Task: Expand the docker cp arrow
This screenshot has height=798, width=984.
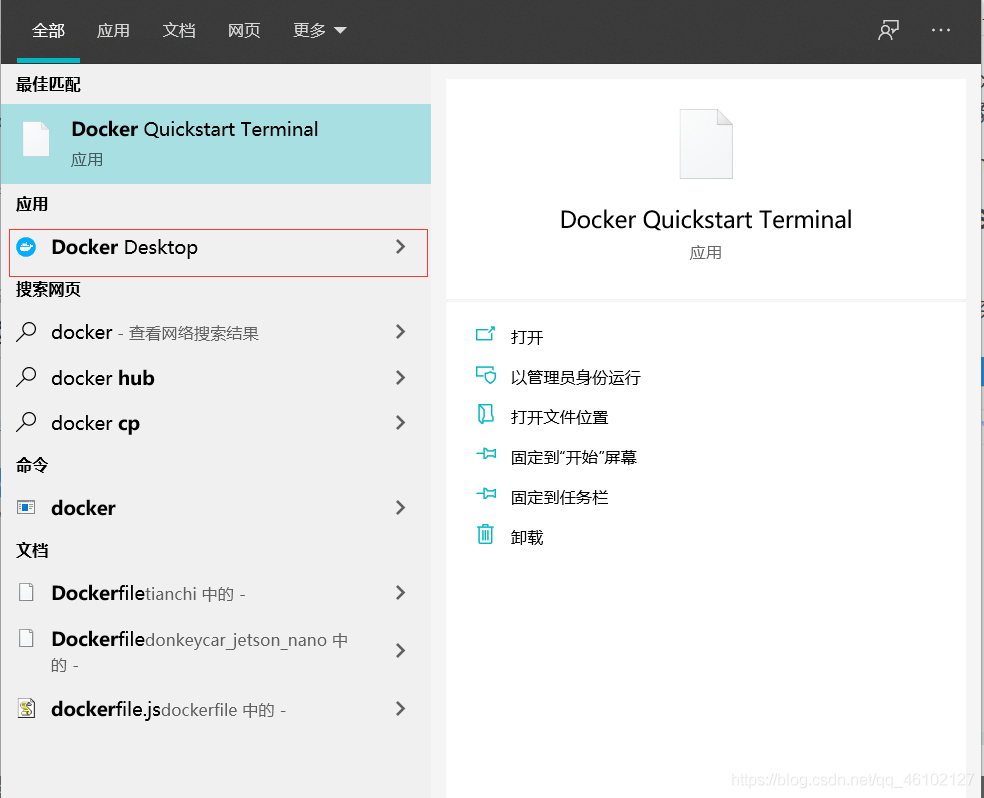Action: [400, 423]
